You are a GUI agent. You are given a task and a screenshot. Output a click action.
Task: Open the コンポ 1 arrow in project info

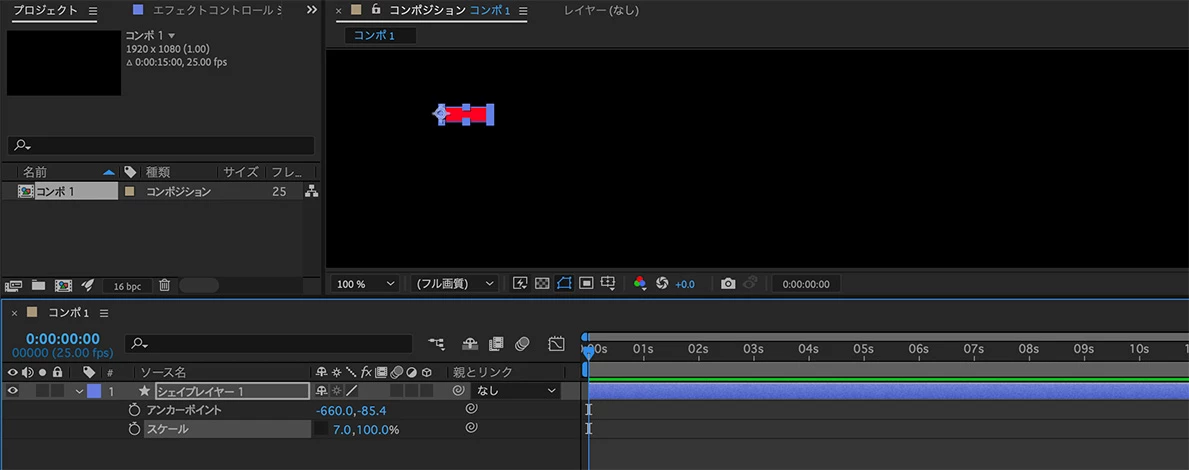point(171,36)
